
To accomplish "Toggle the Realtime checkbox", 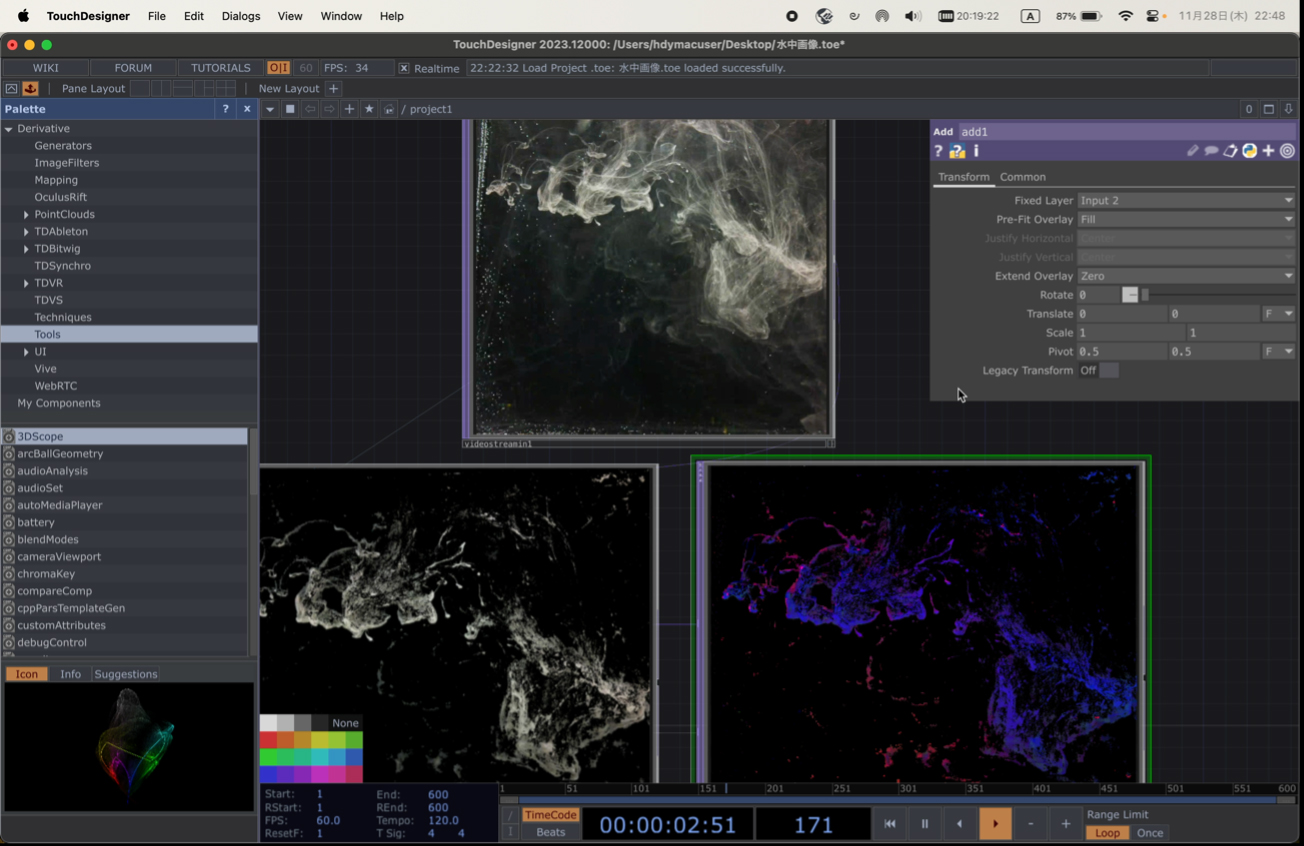I will pos(404,68).
